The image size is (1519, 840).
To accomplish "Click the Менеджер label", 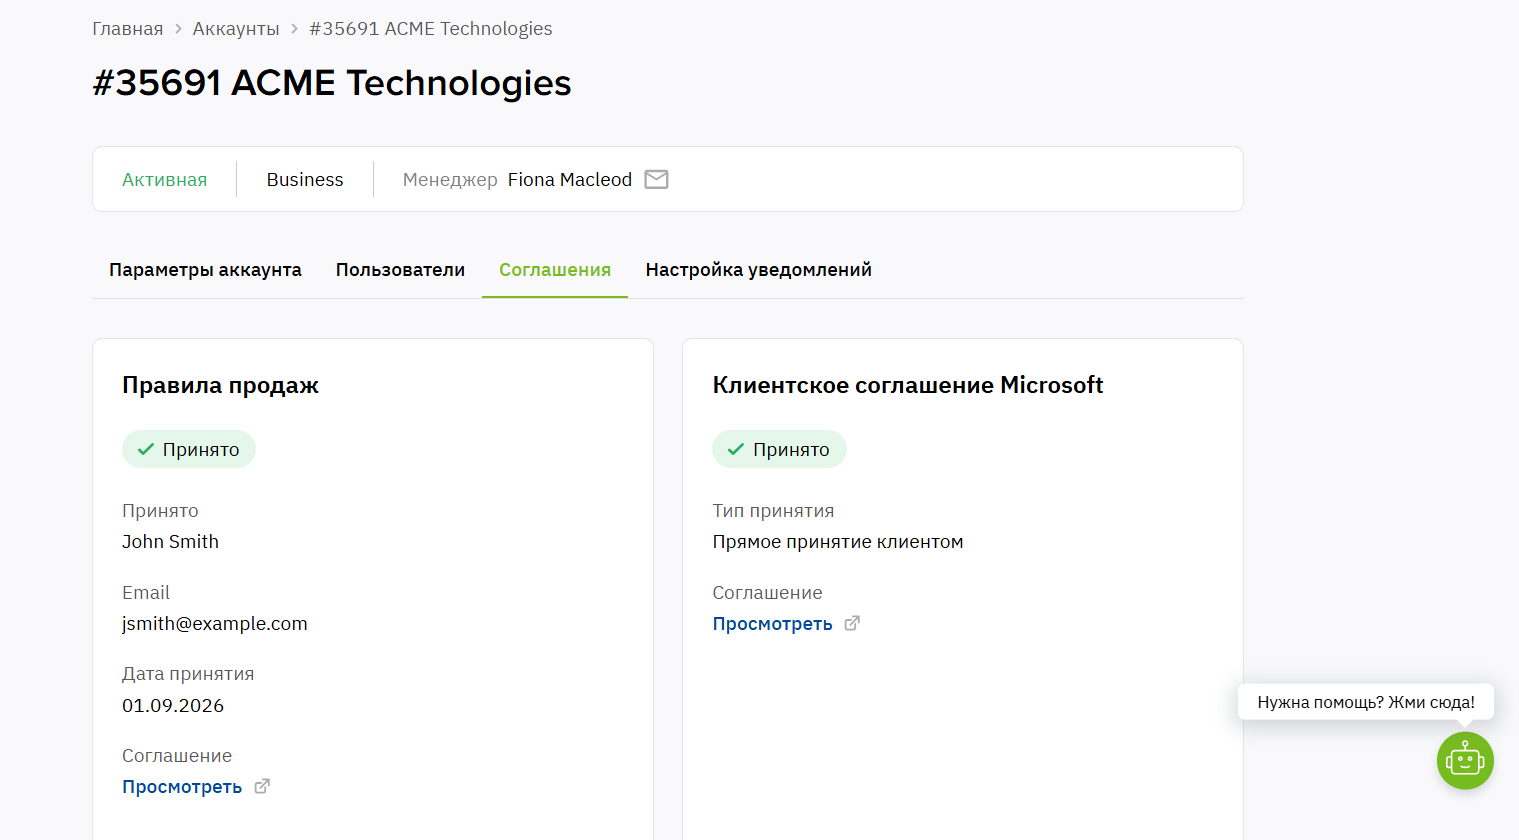I will 450,180.
